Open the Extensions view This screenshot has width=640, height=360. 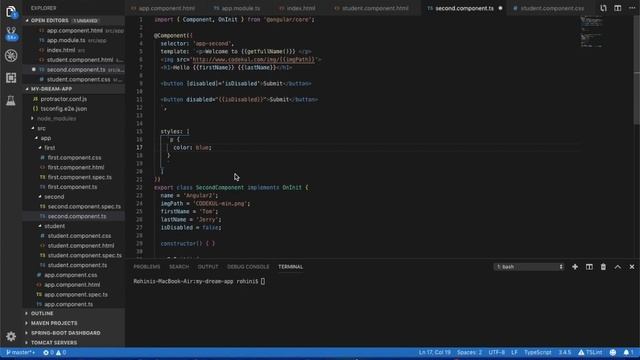(x=11, y=78)
